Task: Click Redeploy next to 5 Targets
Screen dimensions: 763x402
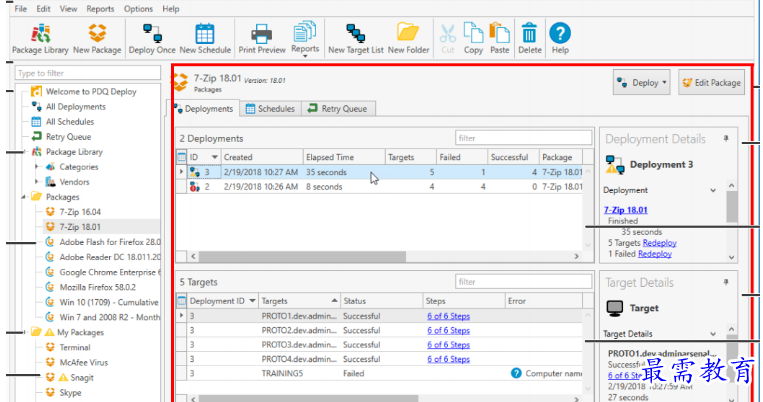Action: tap(659, 243)
